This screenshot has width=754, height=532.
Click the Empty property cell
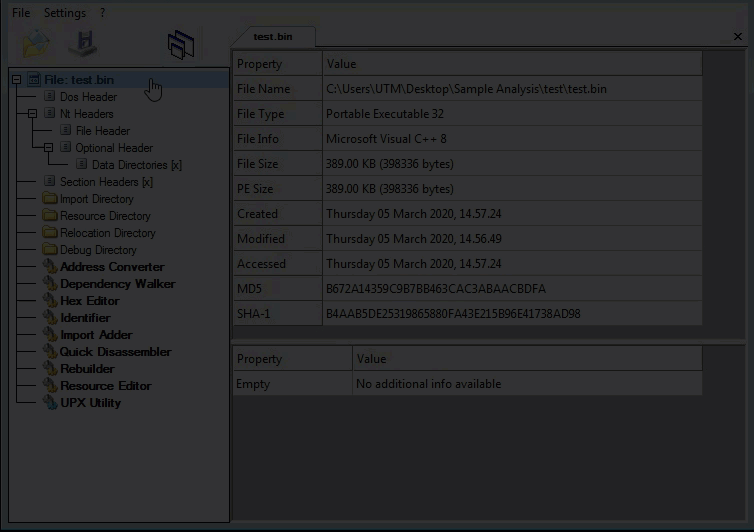(x=292, y=384)
